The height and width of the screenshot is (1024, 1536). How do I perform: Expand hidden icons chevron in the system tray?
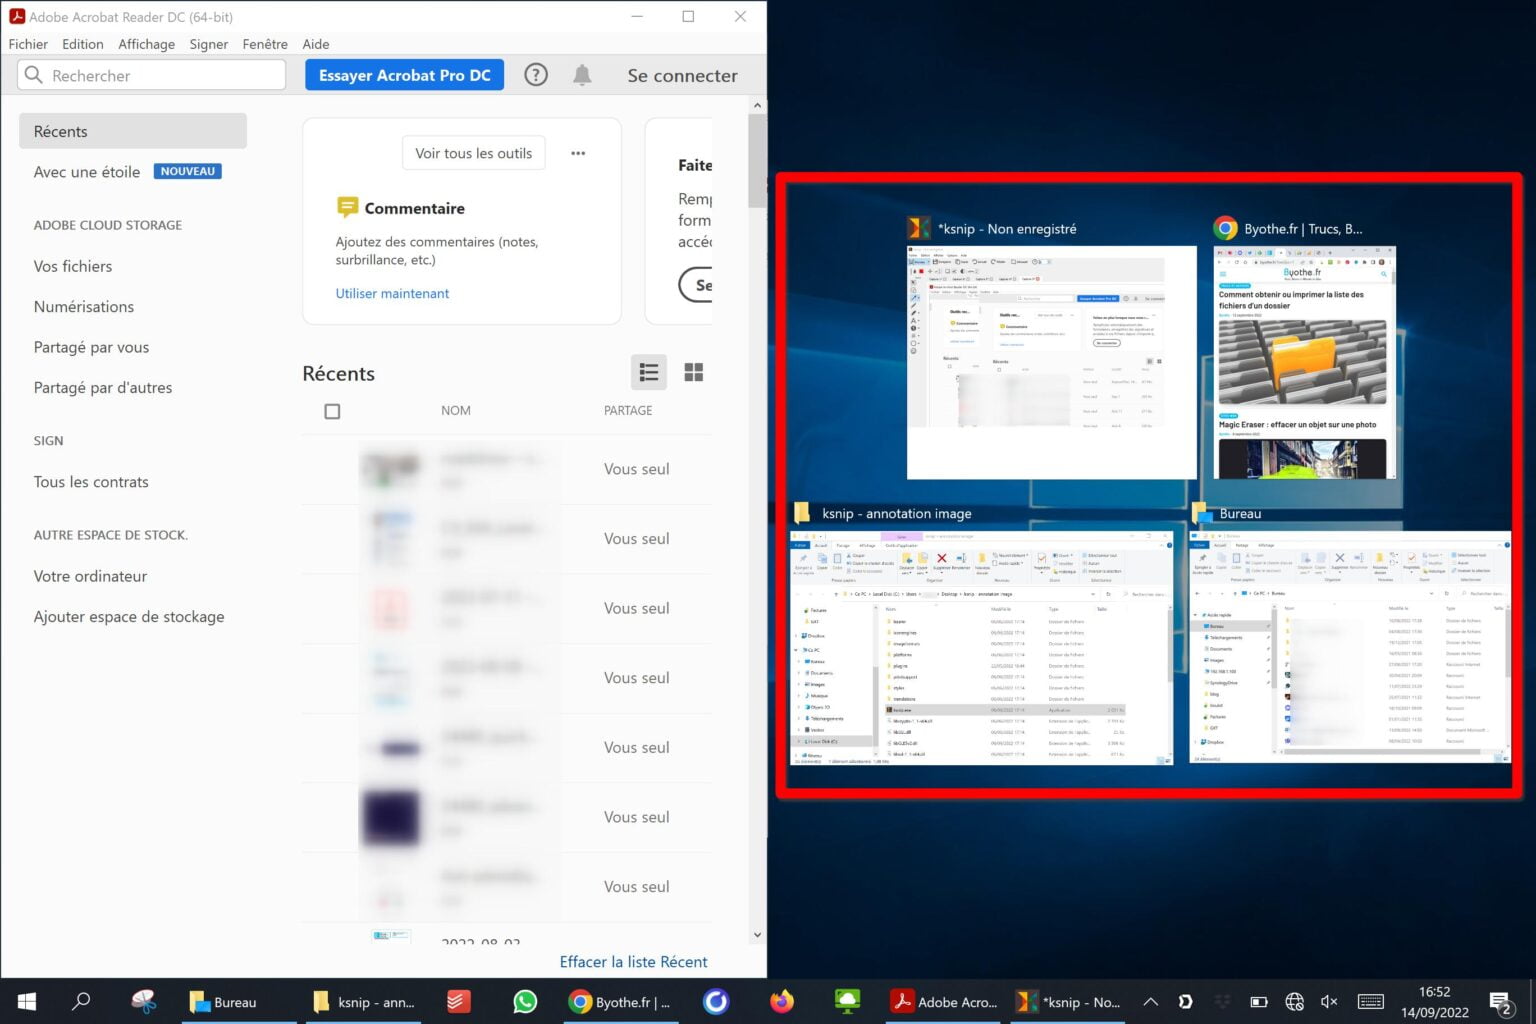click(1150, 1001)
